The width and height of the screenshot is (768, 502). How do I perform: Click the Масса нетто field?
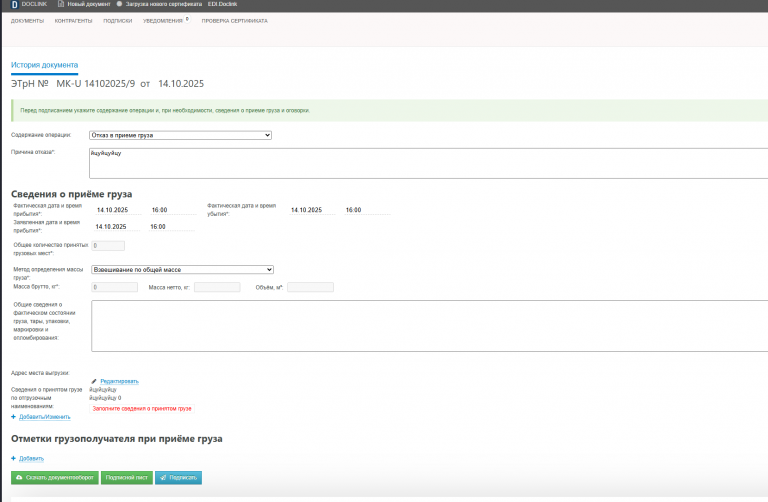[x=217, y=287]
